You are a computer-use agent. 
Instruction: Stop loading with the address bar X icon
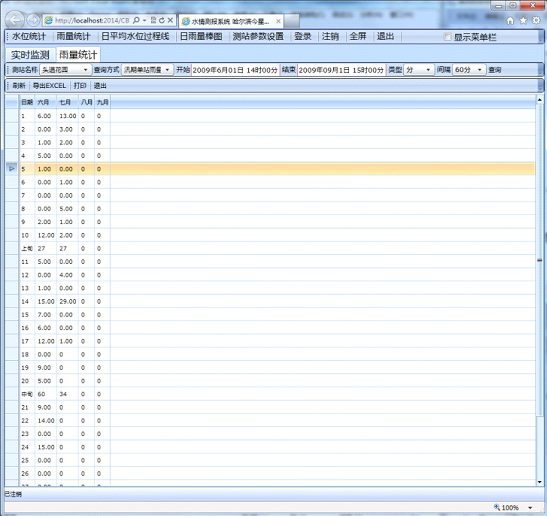point(170,20)
